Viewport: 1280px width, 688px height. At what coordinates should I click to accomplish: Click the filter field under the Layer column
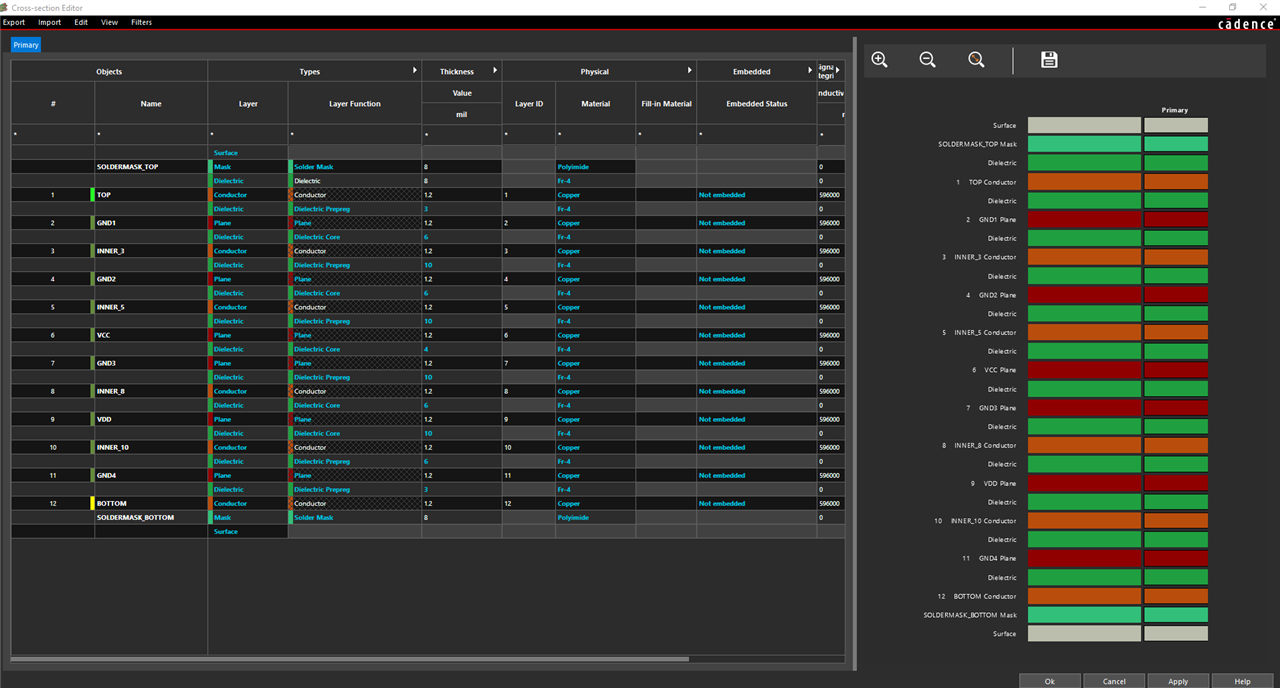[248, 133]
